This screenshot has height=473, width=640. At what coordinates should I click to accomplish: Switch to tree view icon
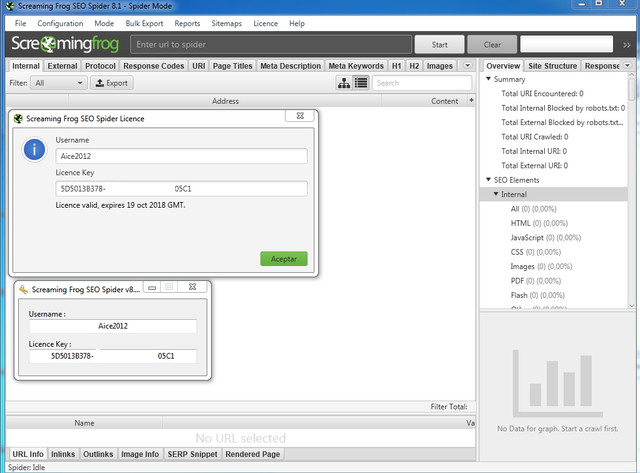(x=344, y=83)
